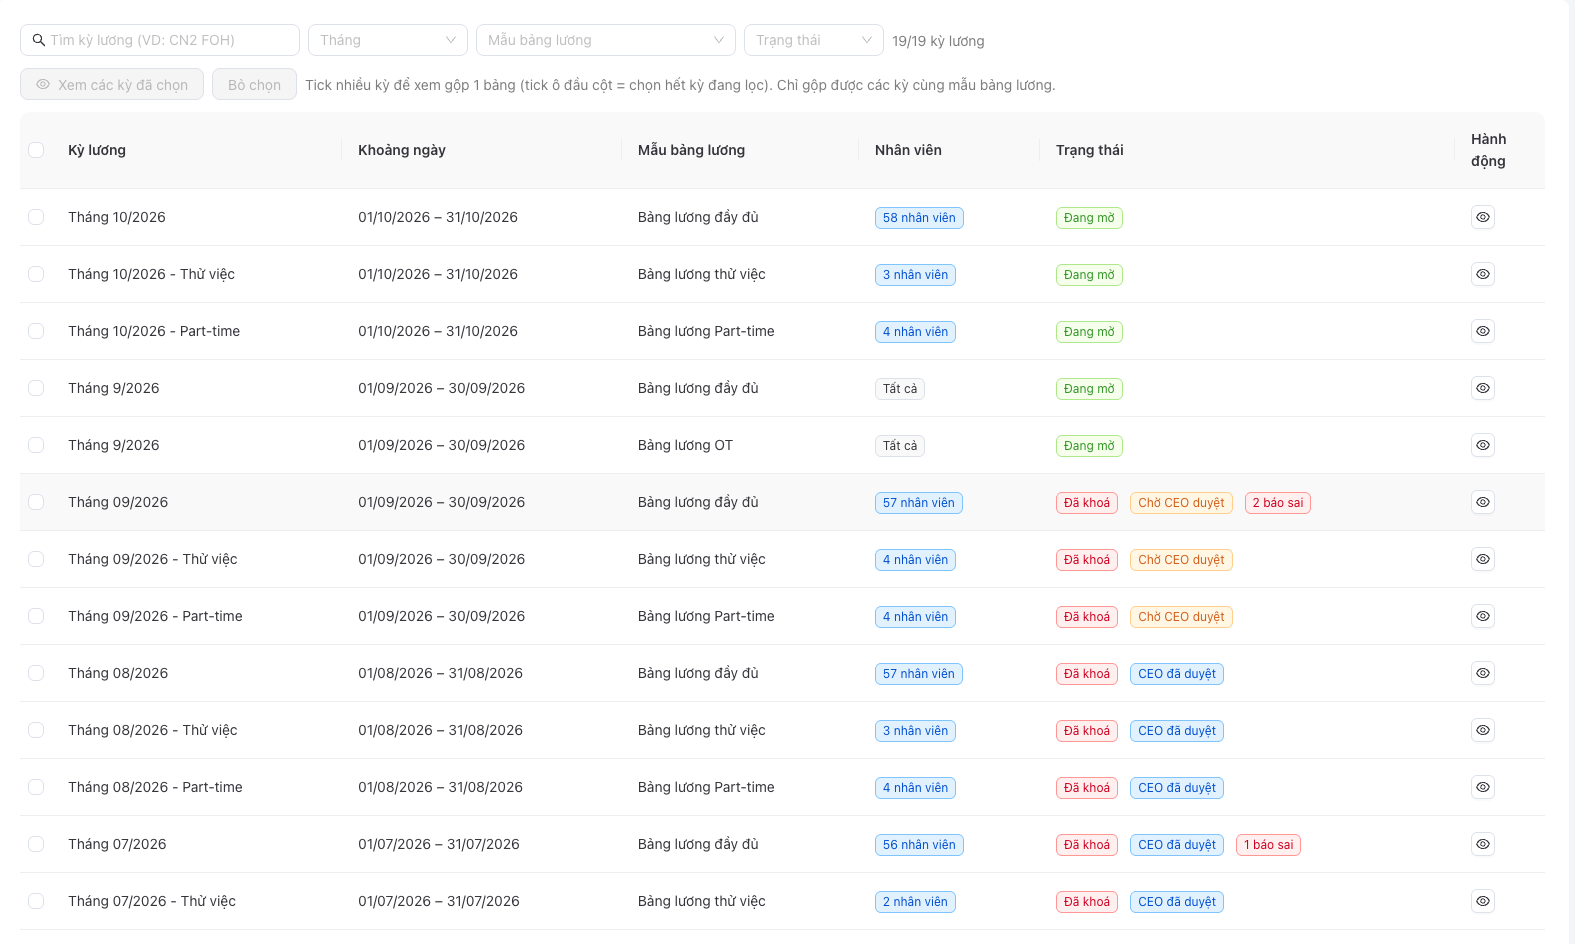Image resolution: width=1575 pixels, height=944 pixels.
Task: Tick checkbox for Tháng 10/2026 row
Action: [36, 217]
